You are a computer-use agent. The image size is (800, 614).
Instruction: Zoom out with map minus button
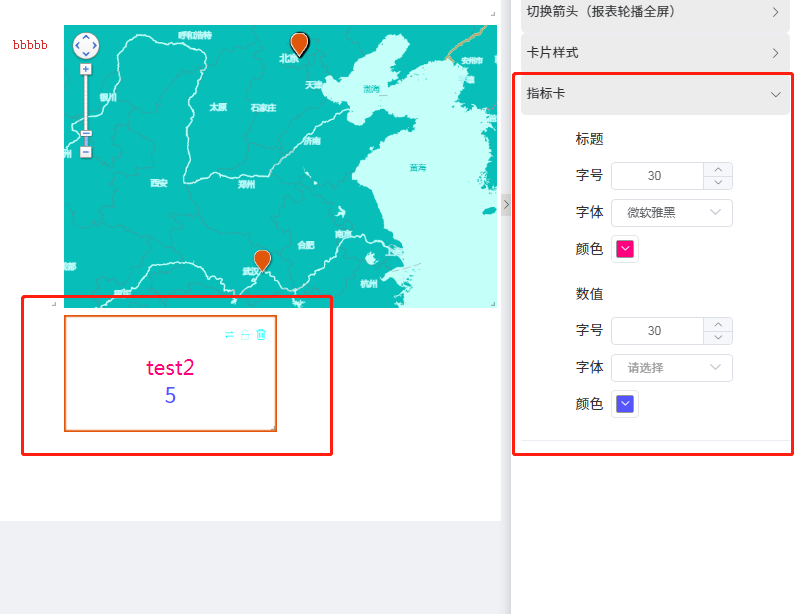[86, 152]
